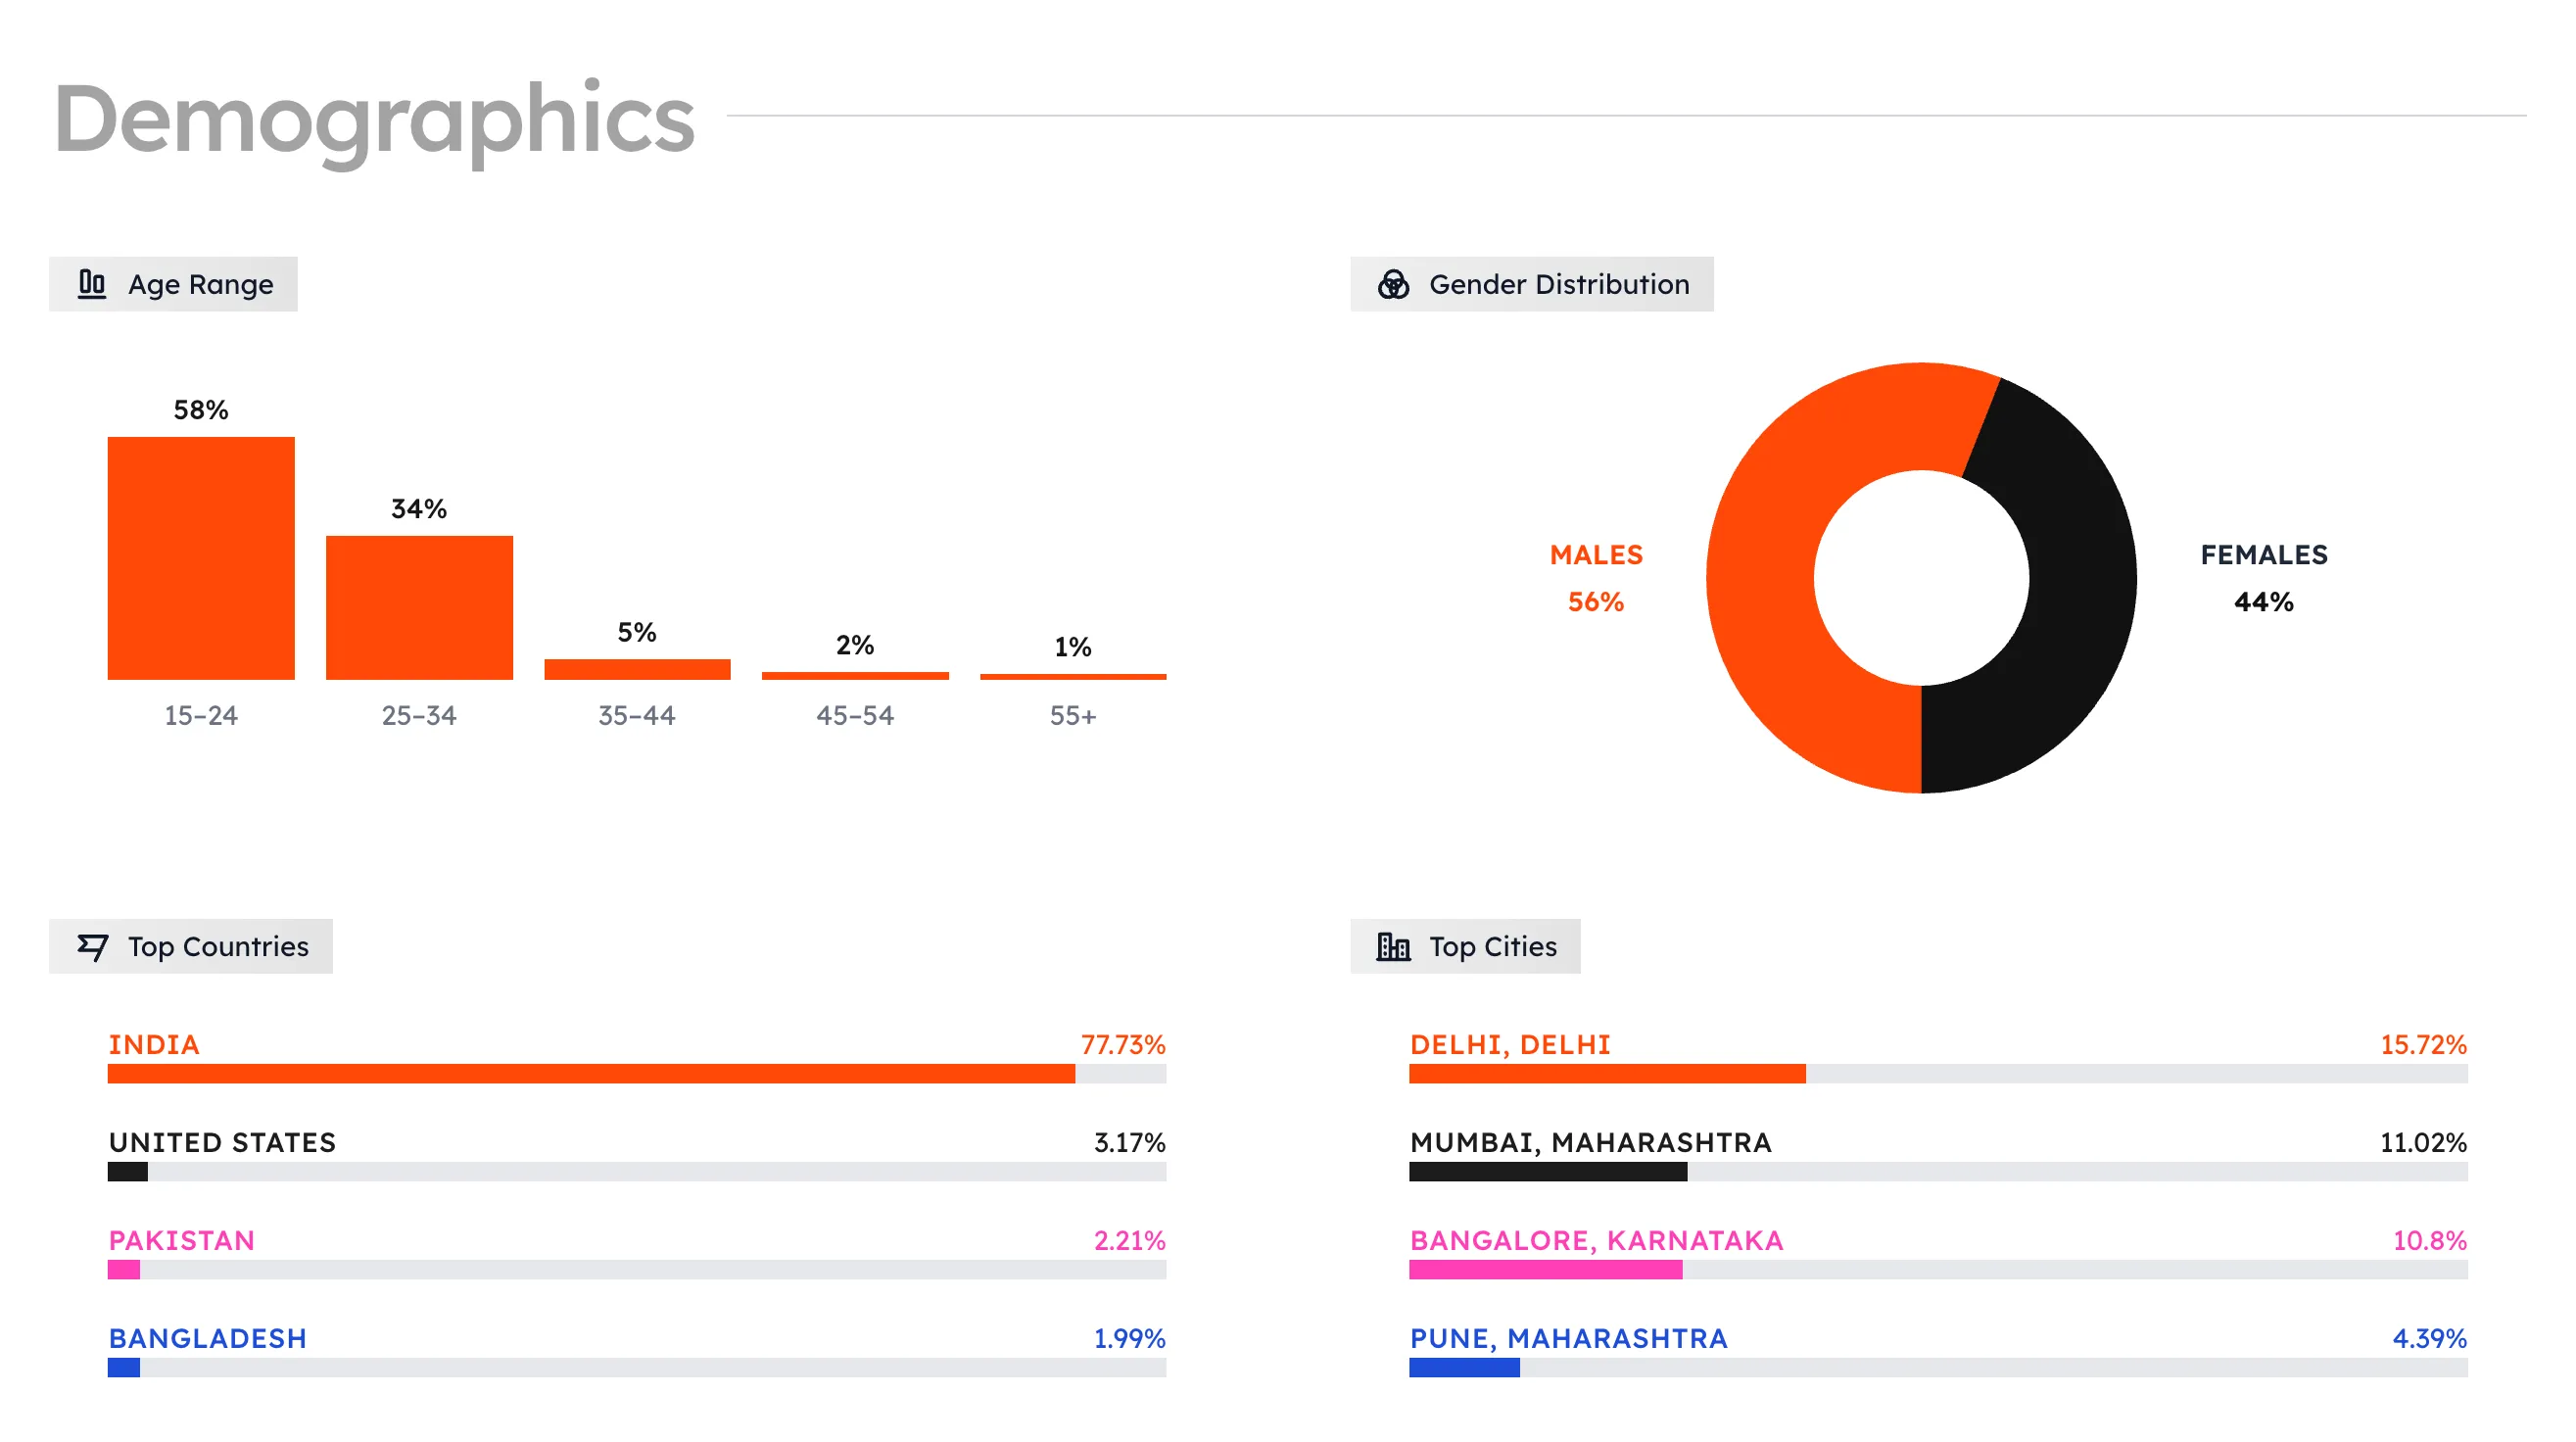The width and height of the screenshot is (2576, 1442).
Task: Select the PUNE, MAHARASHTRA city label
Action: point(1568,1338)
